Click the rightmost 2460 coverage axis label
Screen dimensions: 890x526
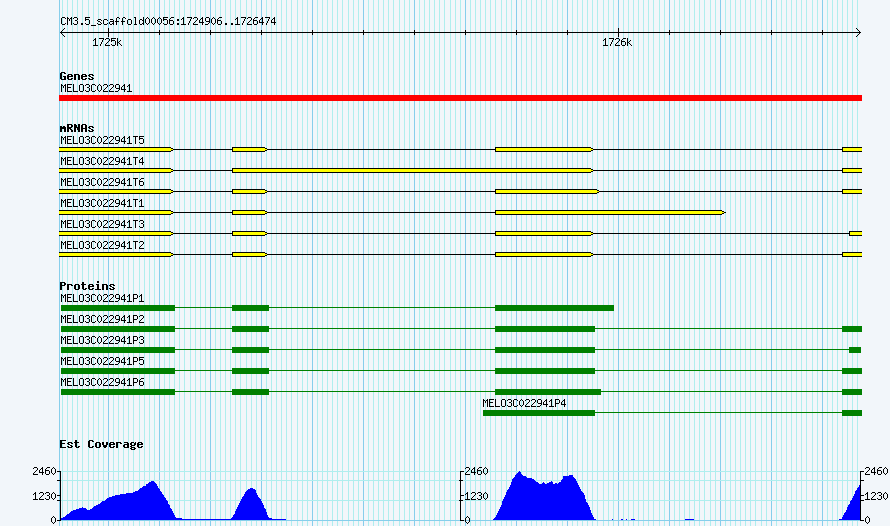pyautogui.click(x=877, y=472)
